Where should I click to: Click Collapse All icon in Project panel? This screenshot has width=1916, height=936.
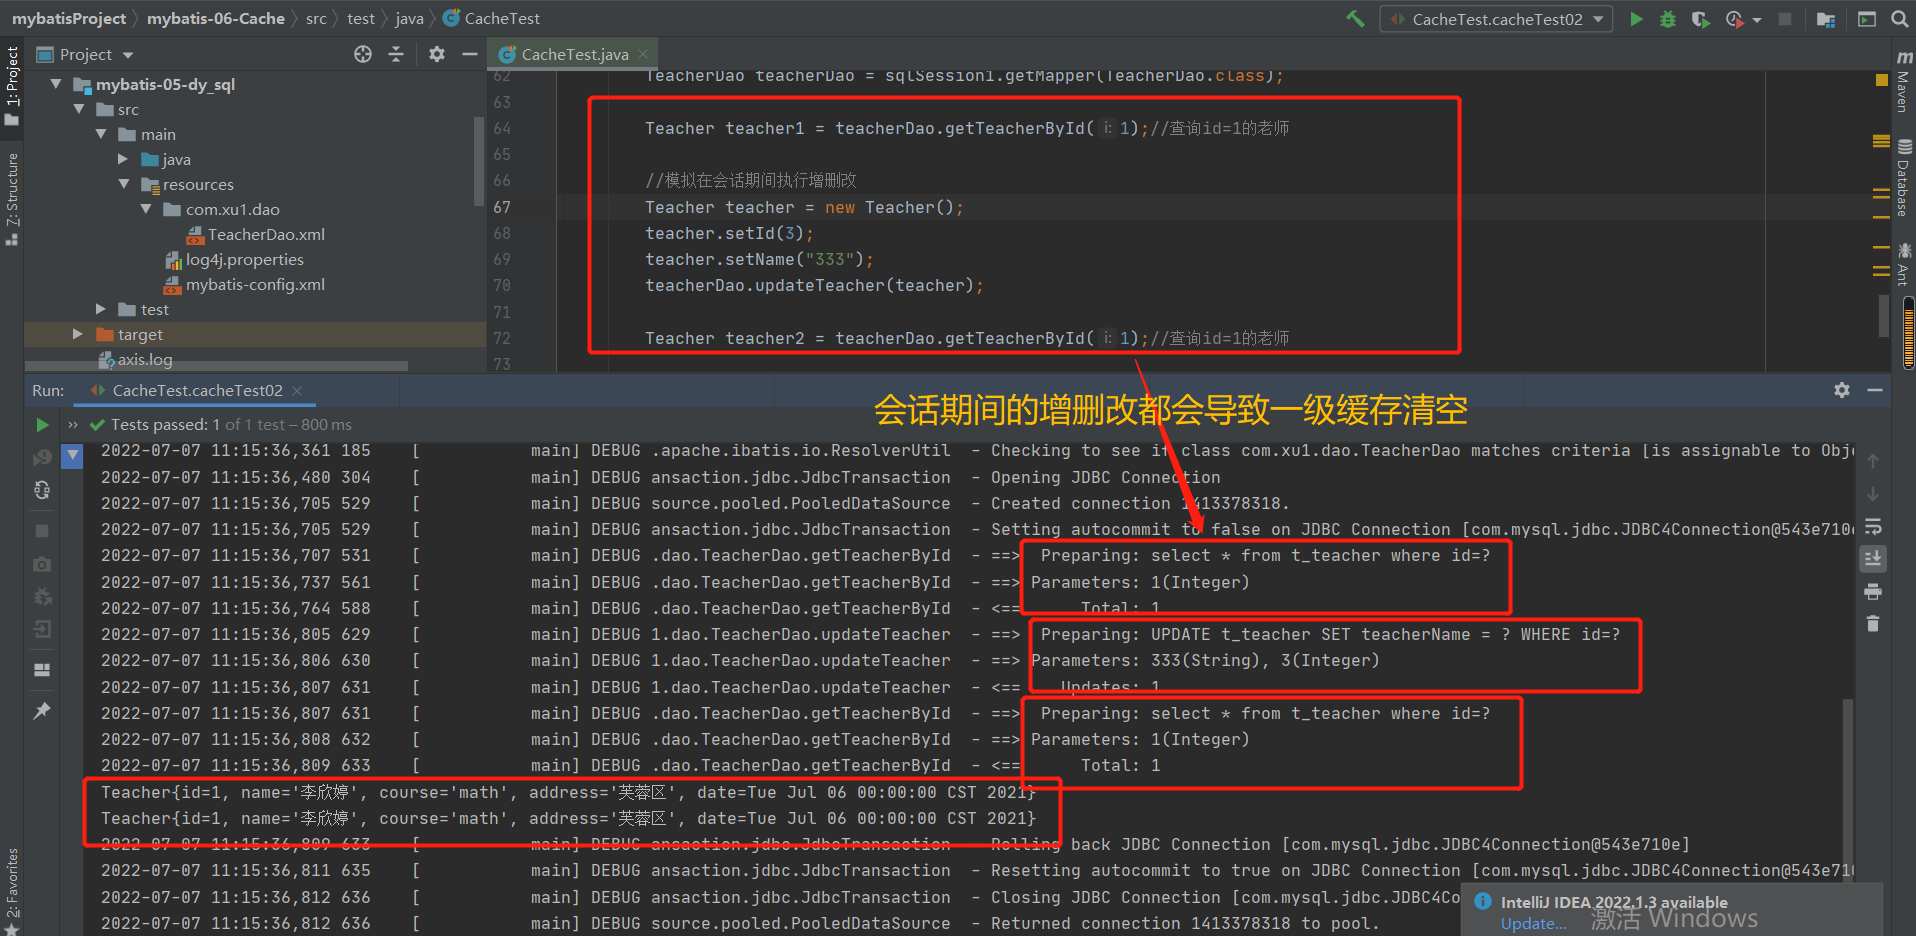click(x=396, y=54)
